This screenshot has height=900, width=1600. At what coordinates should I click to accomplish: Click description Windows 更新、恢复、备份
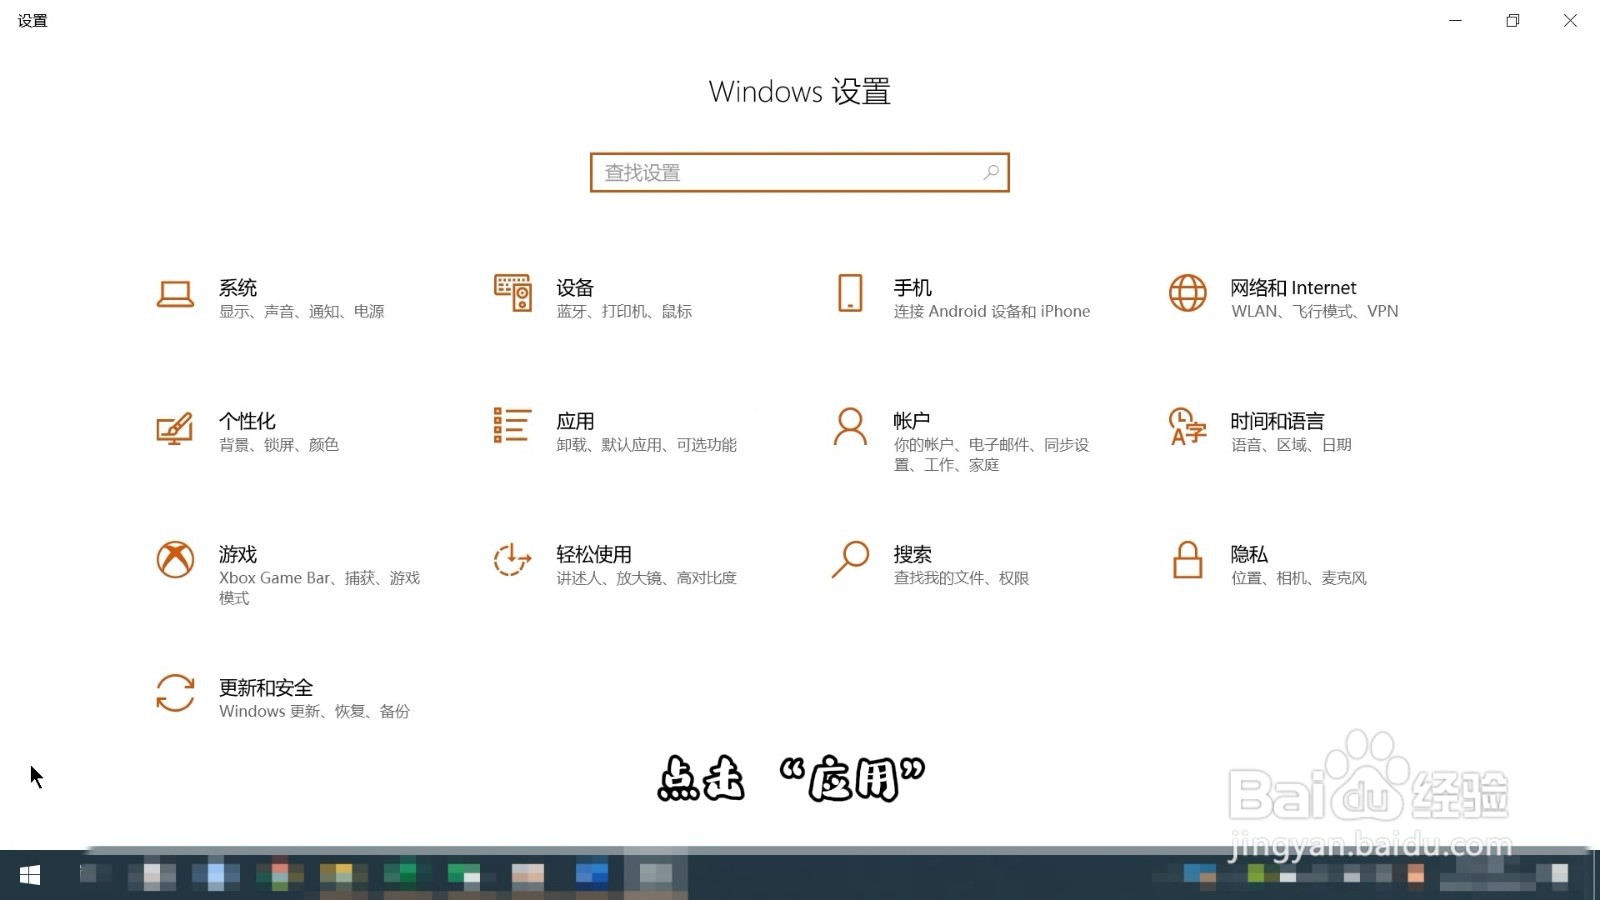[x=314, y=711]
